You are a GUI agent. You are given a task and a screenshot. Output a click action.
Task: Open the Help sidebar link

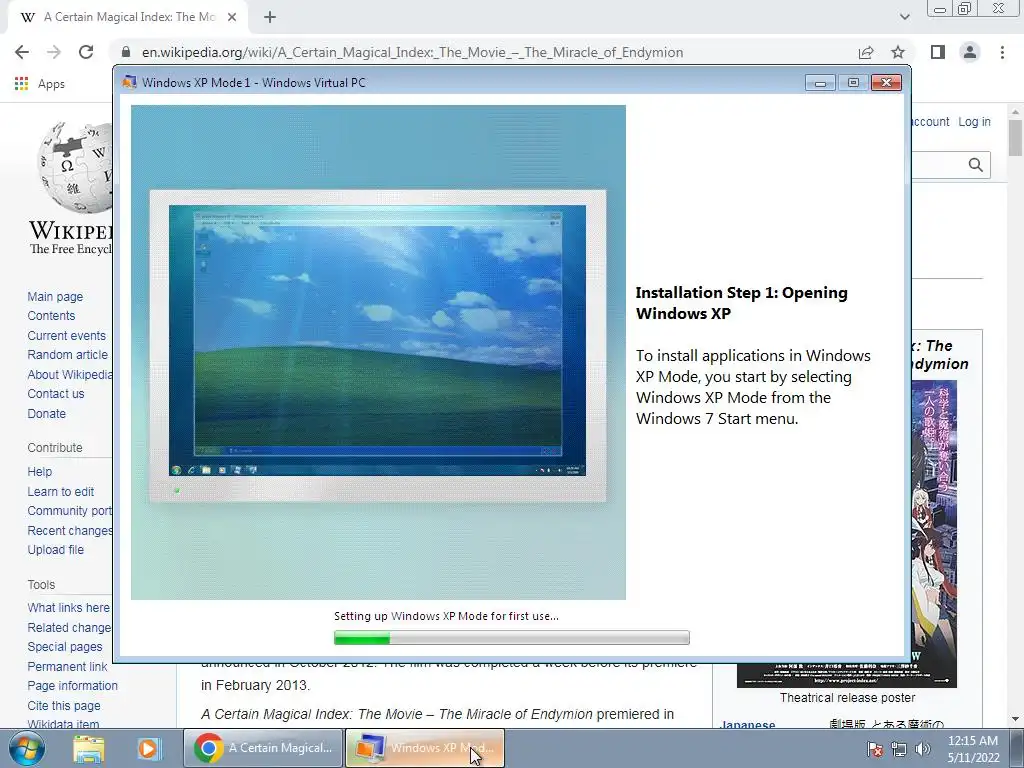[x=39, y=472]
